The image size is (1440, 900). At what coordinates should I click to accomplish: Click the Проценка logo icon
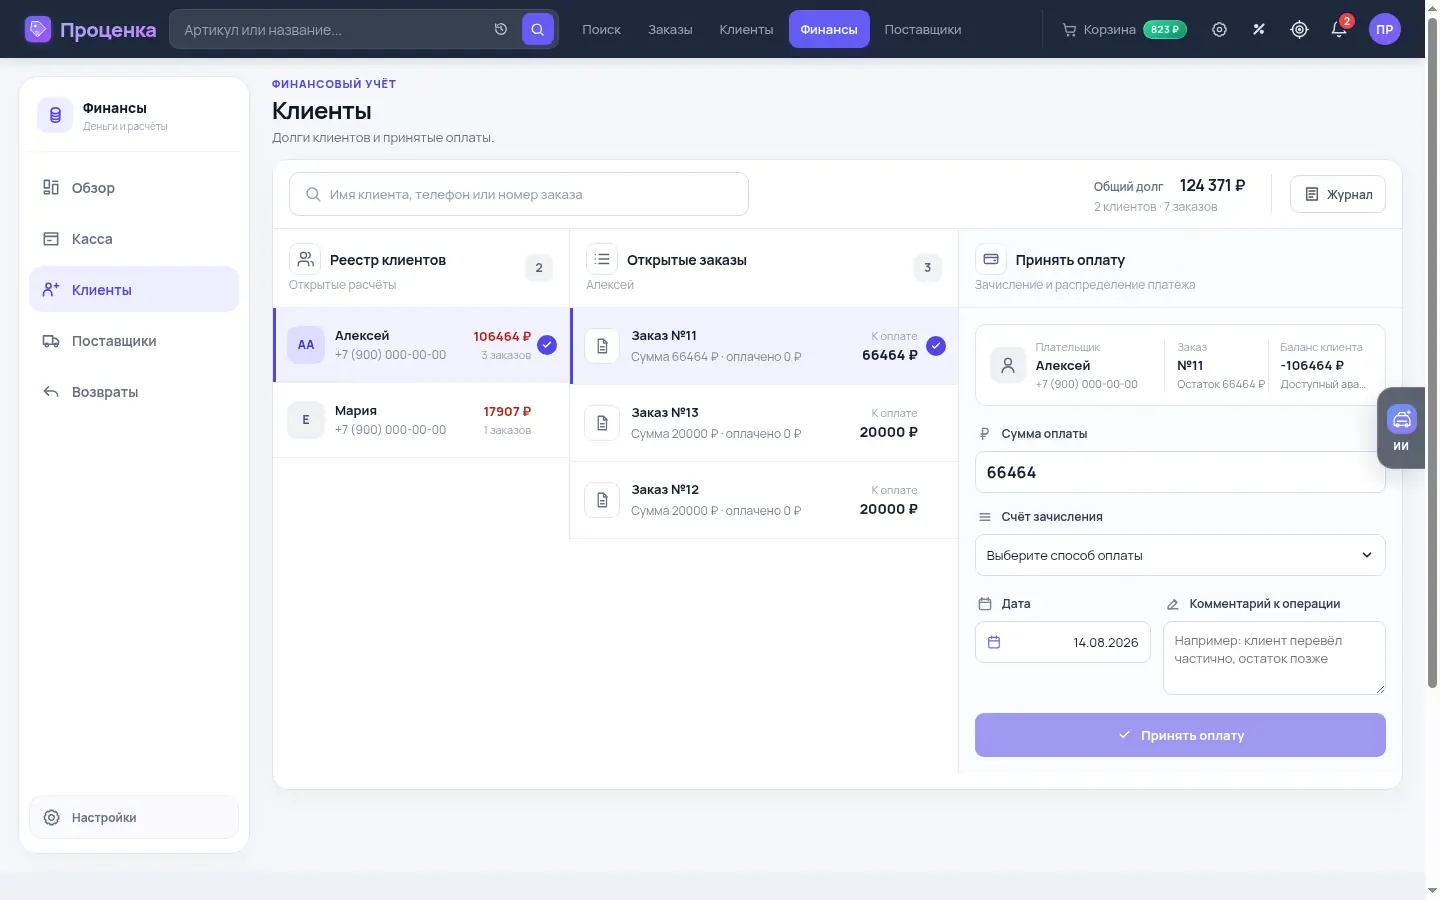tap(38, 29)
